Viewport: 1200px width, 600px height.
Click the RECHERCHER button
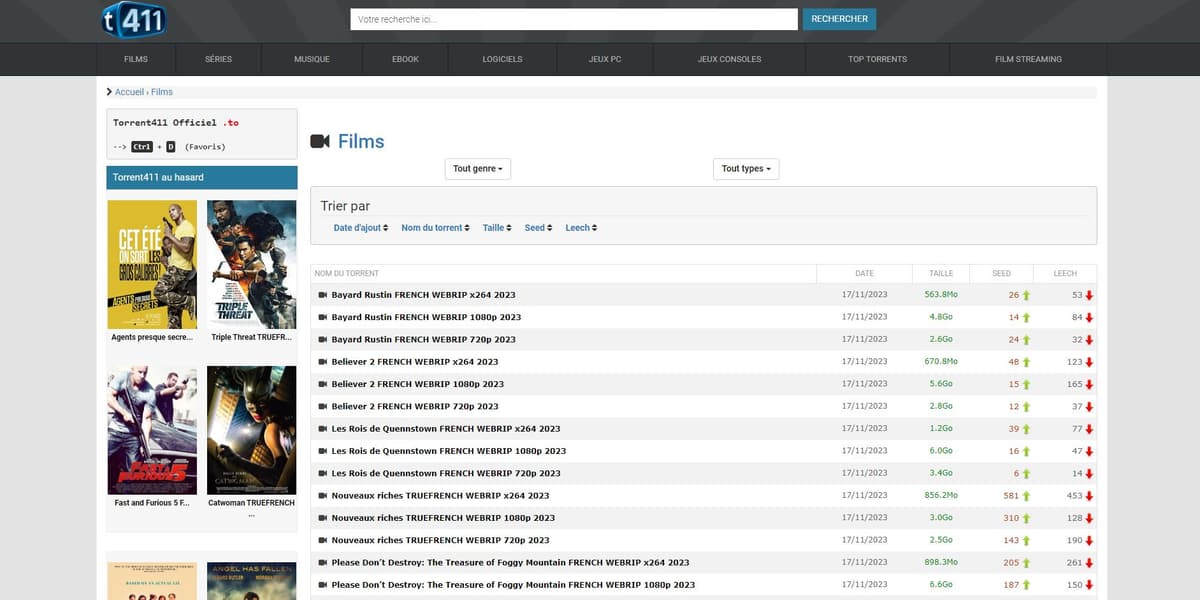coord(839,19)
